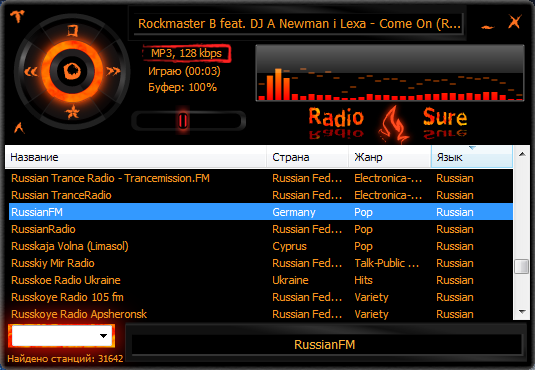The image size is (535, 370).
Task: Add station to favorites with star icon
Action: pyautogui.click(x=72, y=112)
